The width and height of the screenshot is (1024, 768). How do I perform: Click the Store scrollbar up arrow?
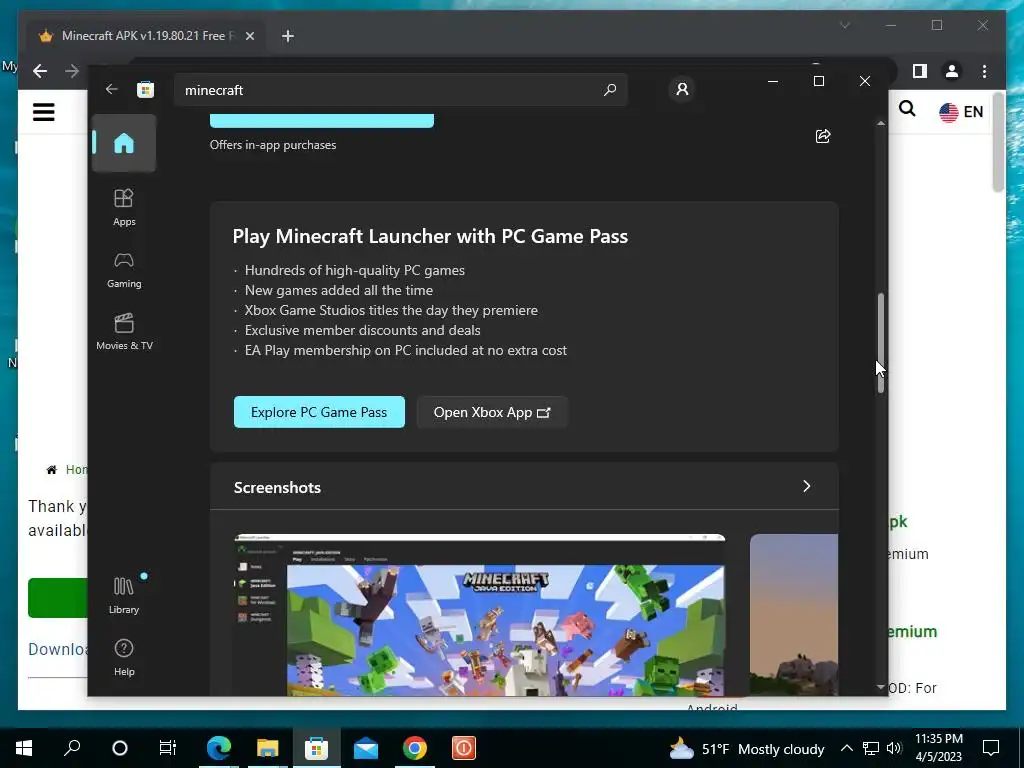[880, 123]
